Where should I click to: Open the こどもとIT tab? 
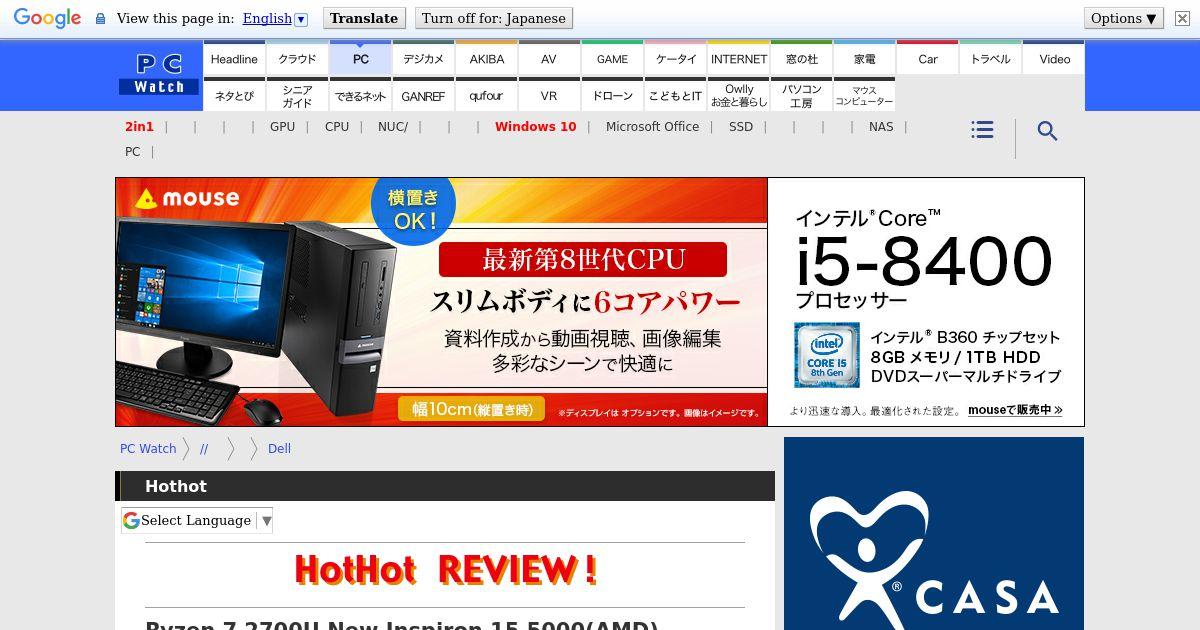click(675, 95)
